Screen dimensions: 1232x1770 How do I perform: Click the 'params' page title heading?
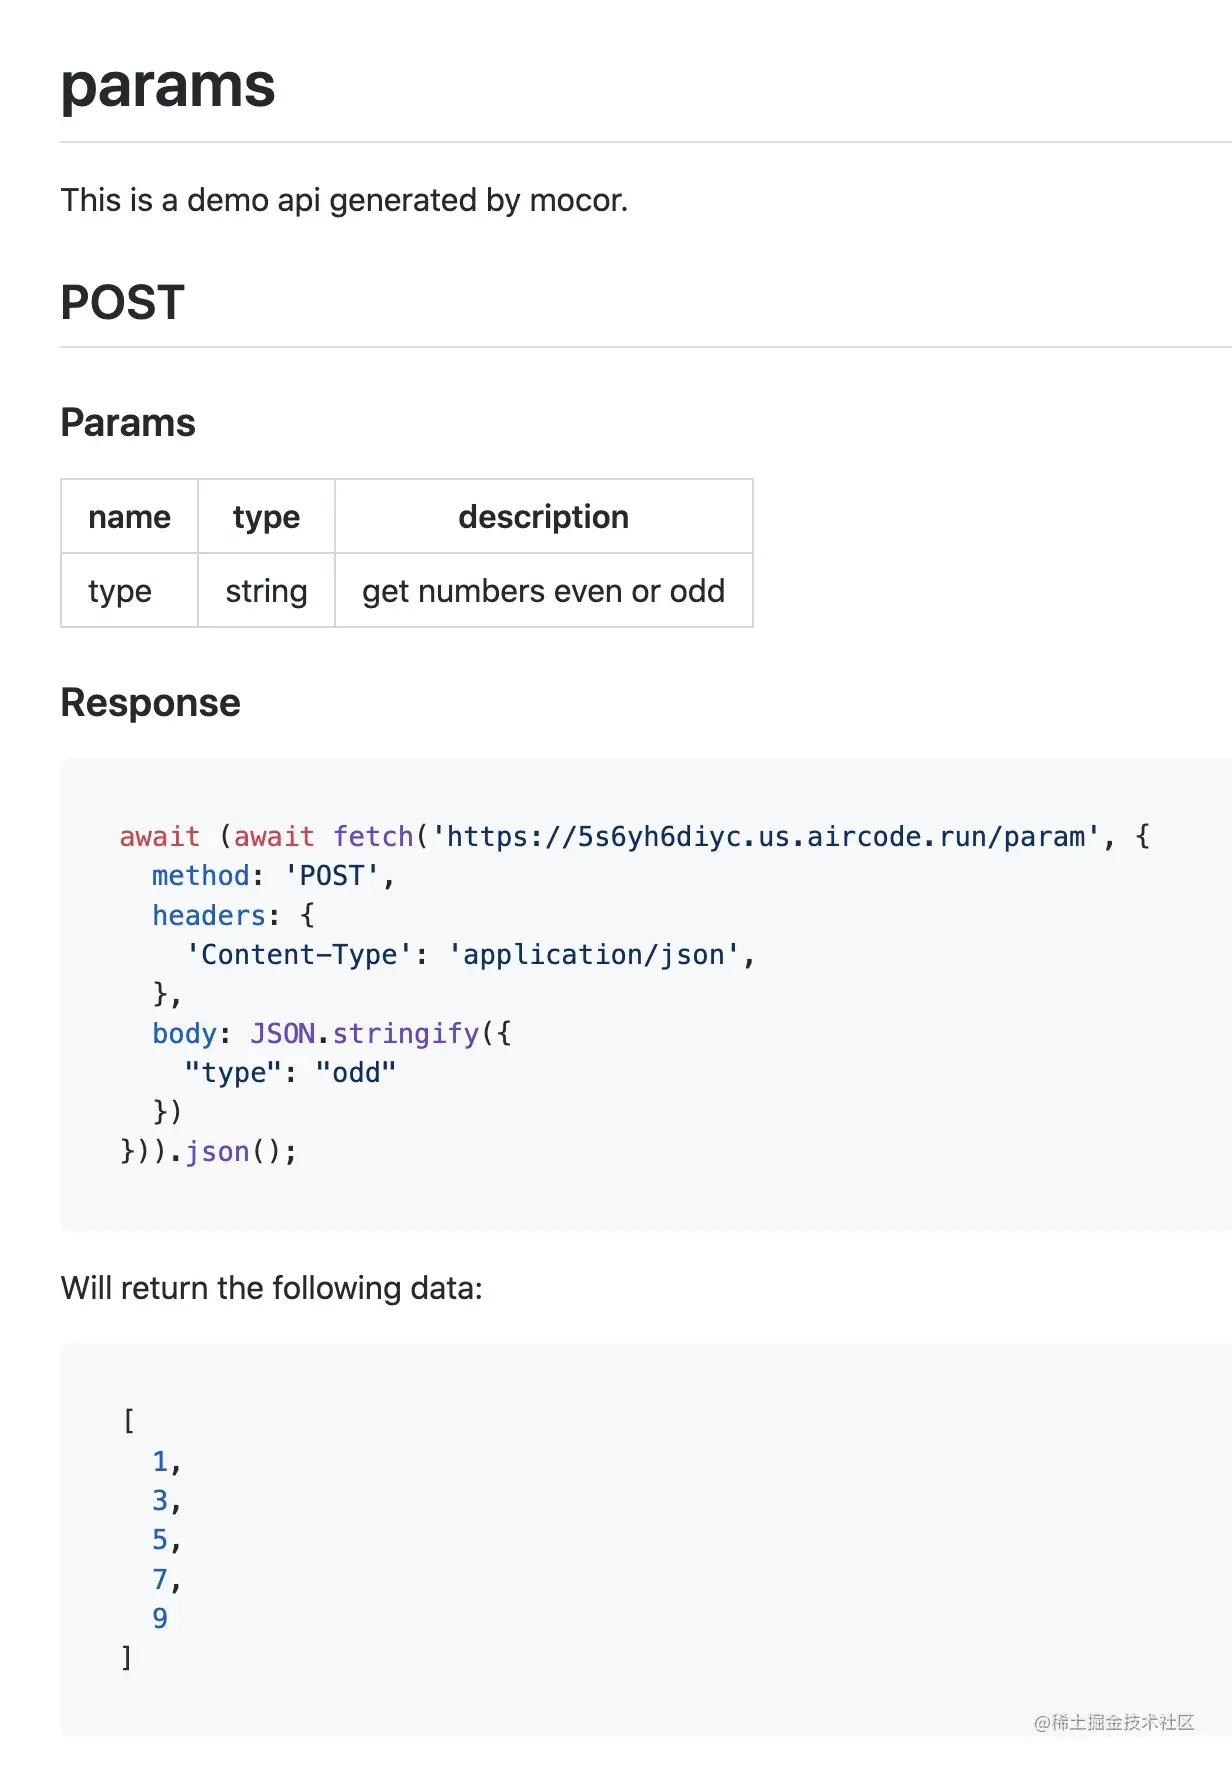tap(167, 87)
